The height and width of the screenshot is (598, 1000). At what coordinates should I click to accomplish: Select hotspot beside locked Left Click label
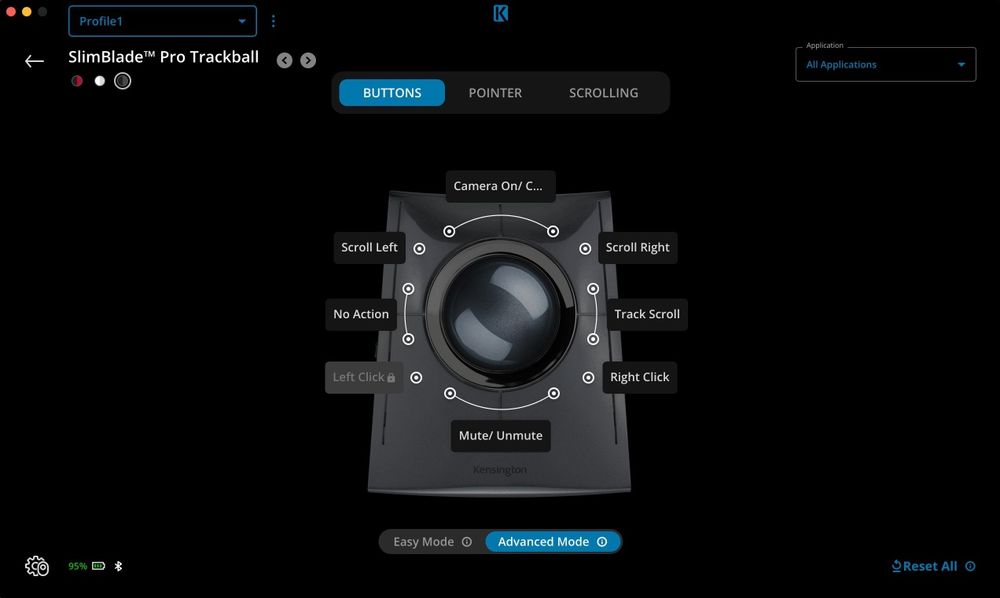(x=416, y=378)
